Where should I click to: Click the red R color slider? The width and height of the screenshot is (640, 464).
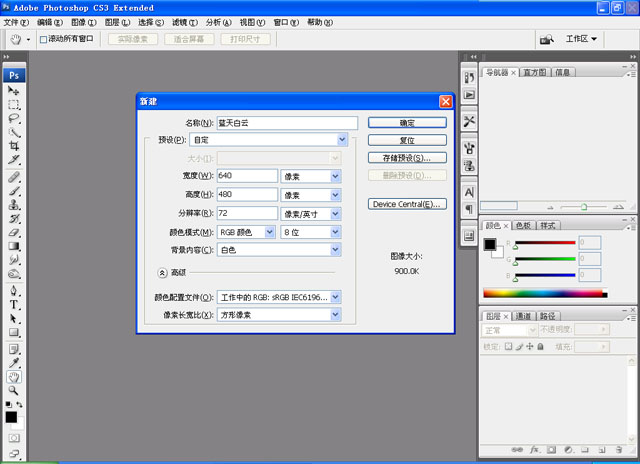(545, 243)
